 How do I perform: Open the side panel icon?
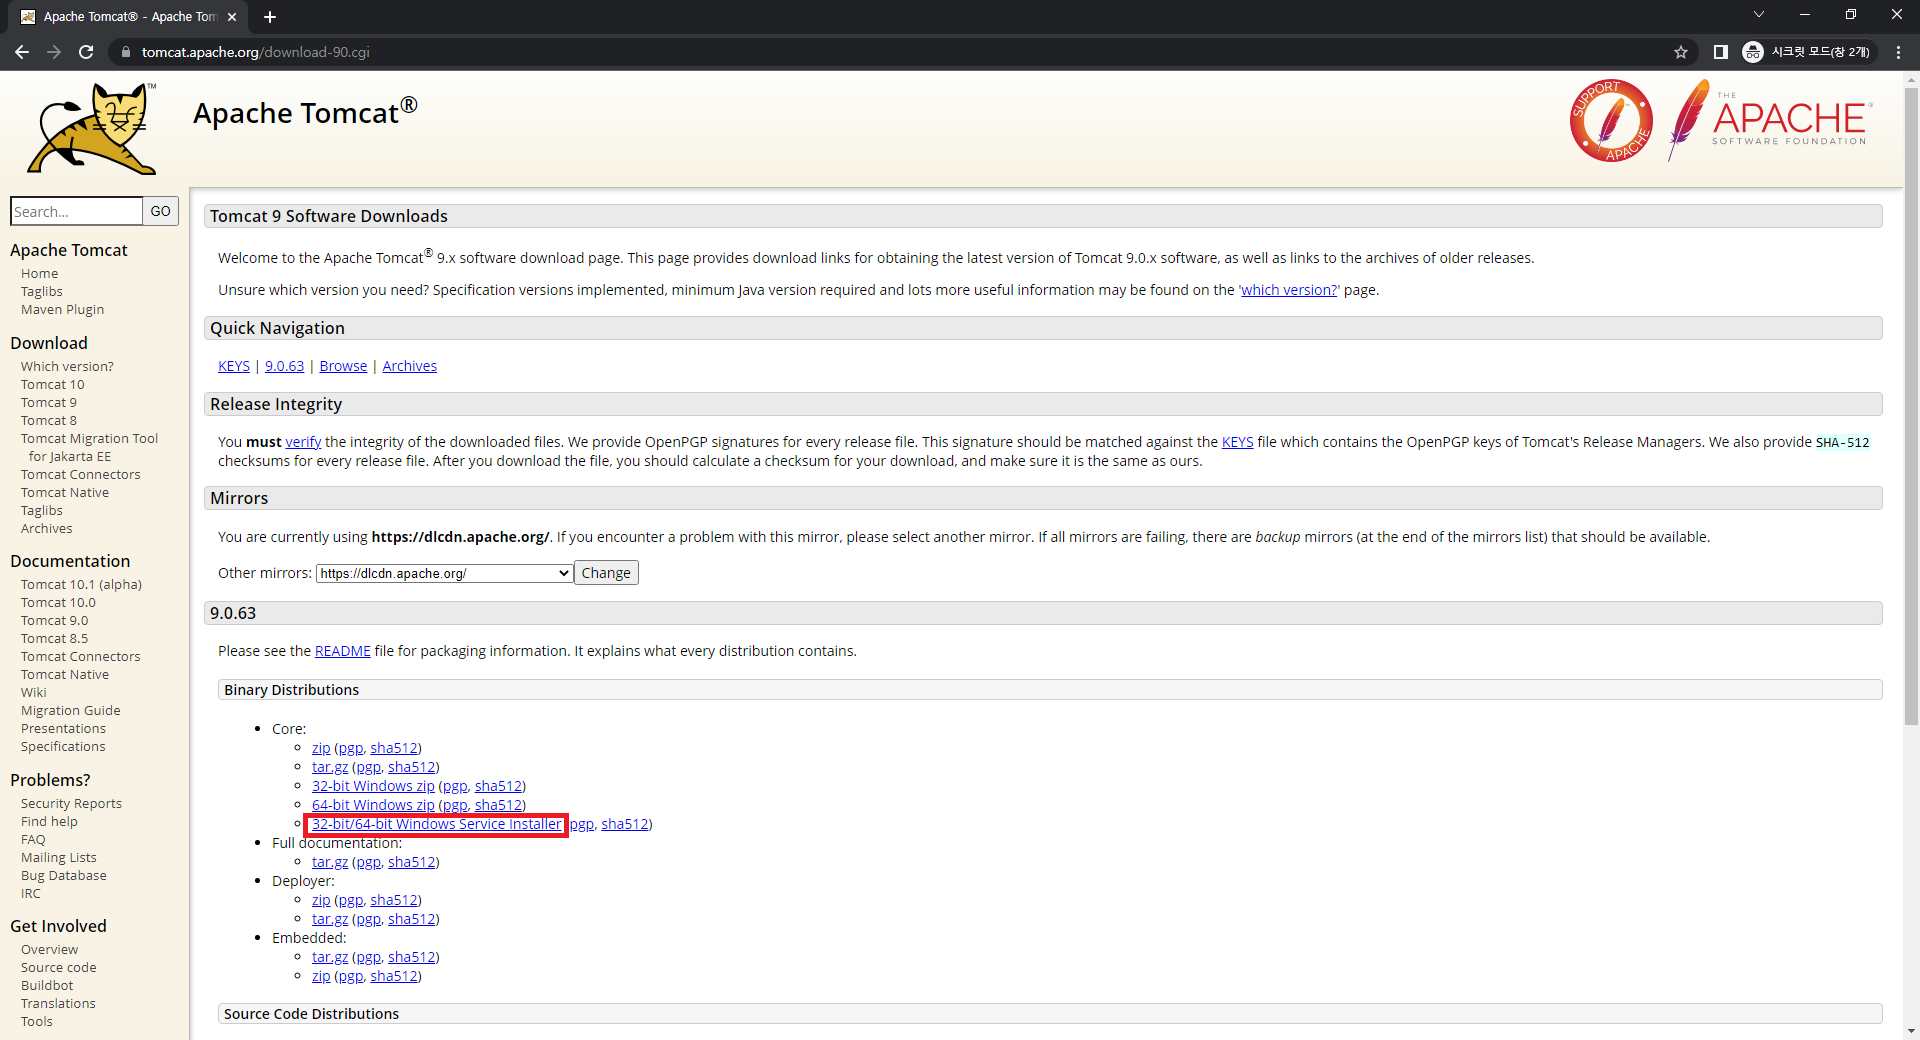point(1721,52)
